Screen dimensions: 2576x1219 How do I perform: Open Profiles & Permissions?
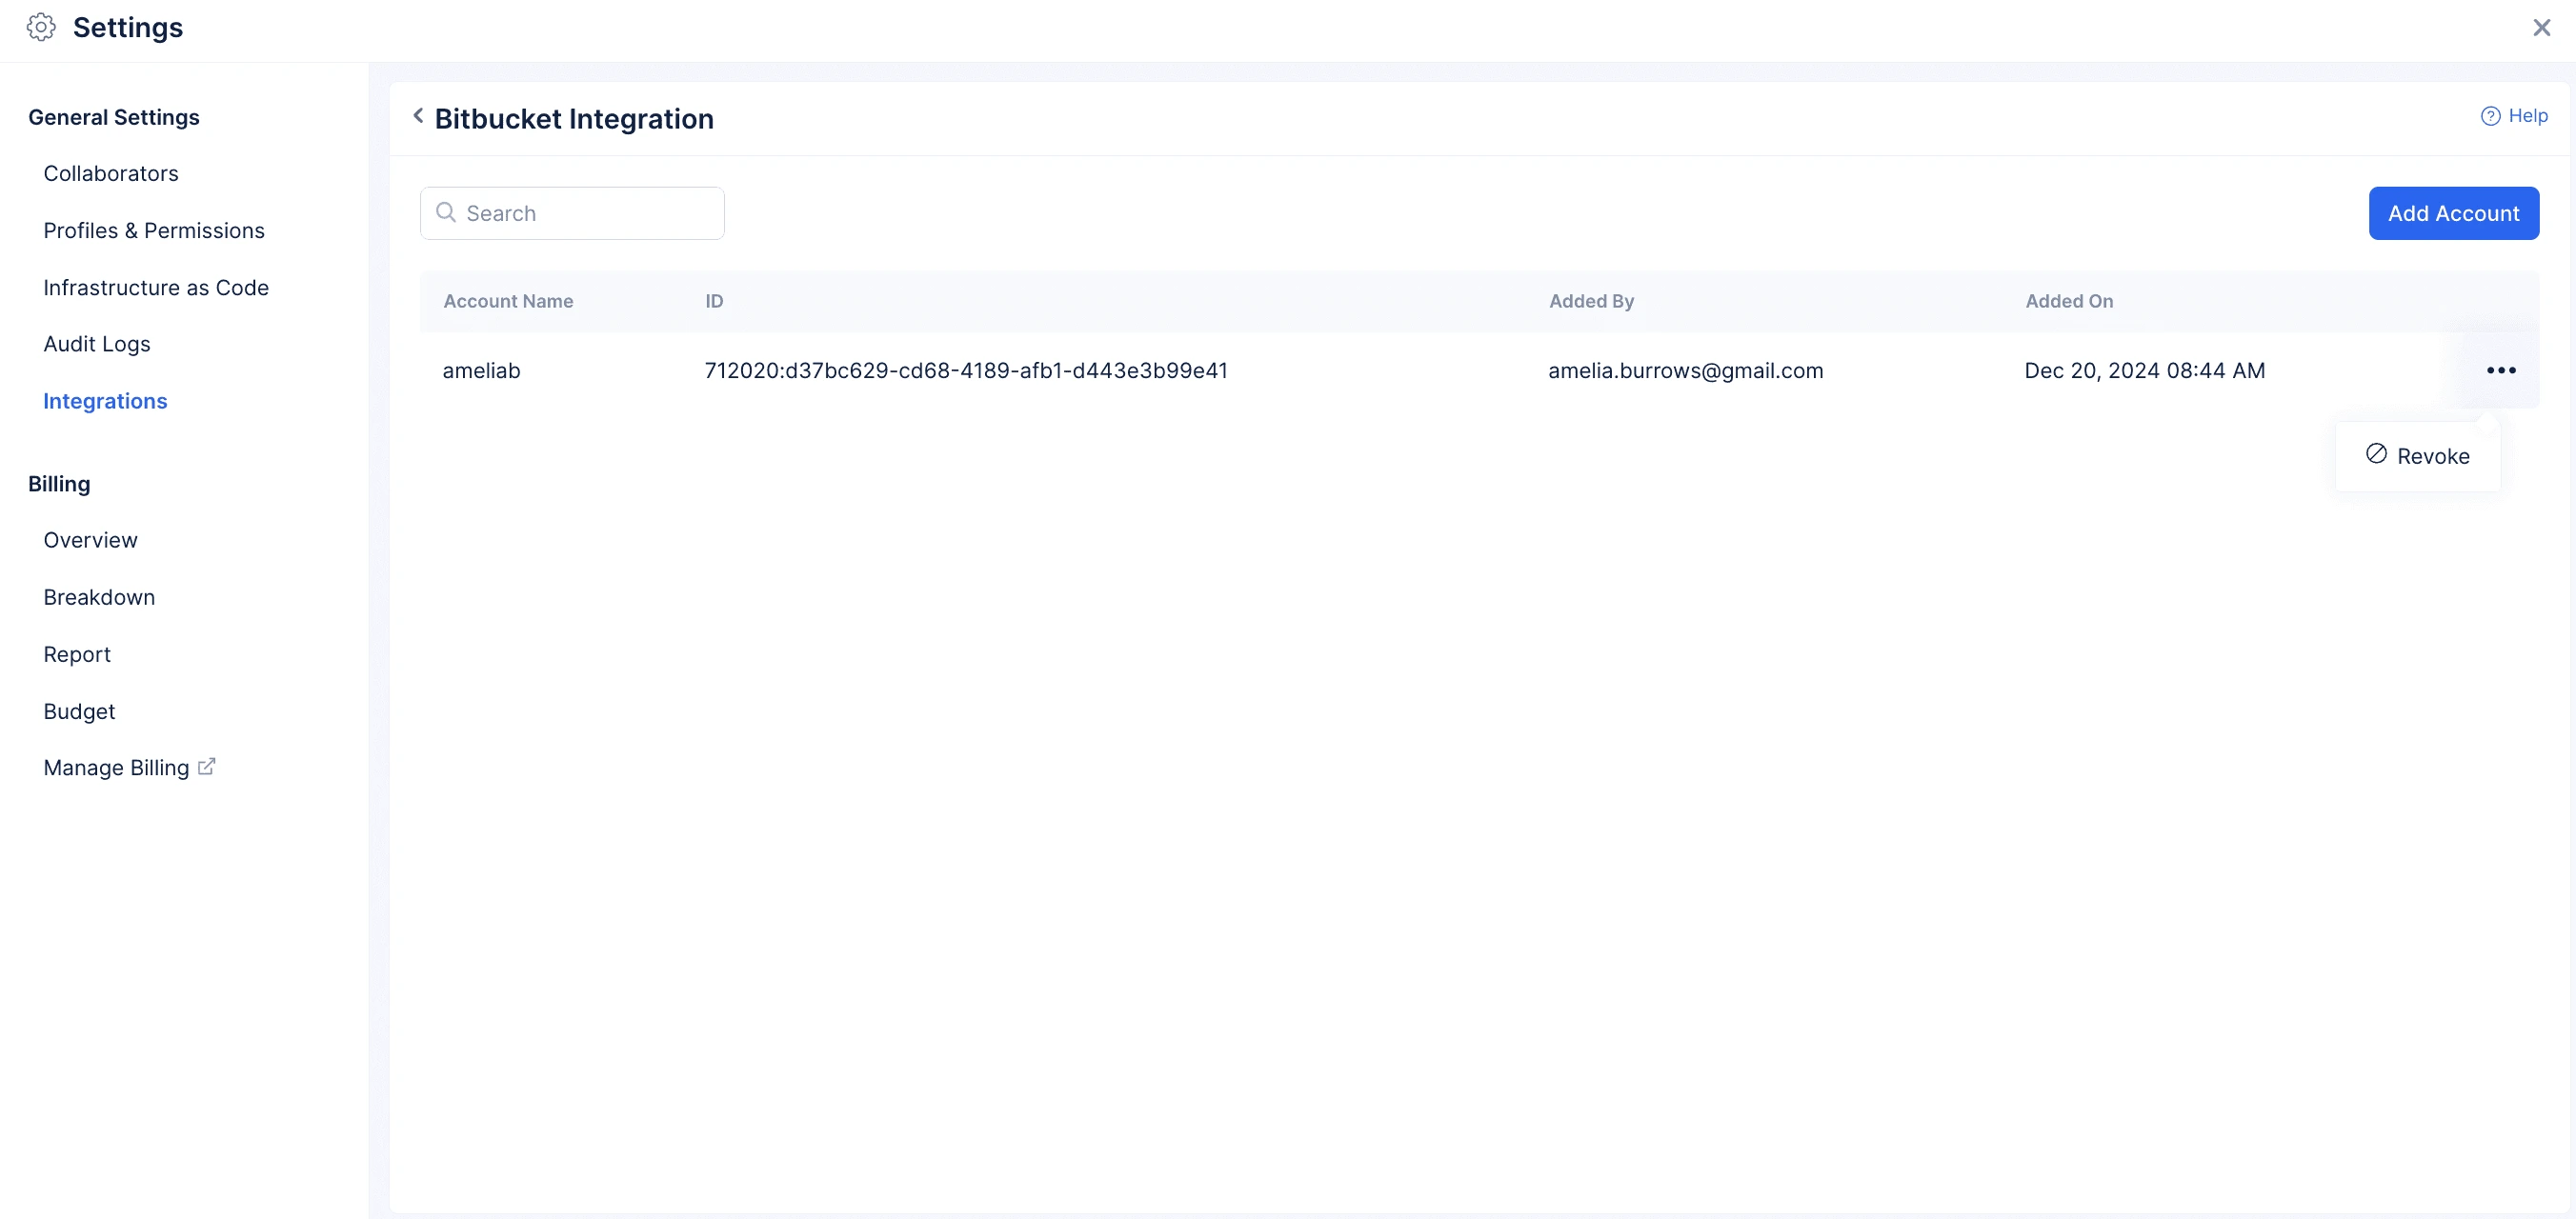click(154, 231)
